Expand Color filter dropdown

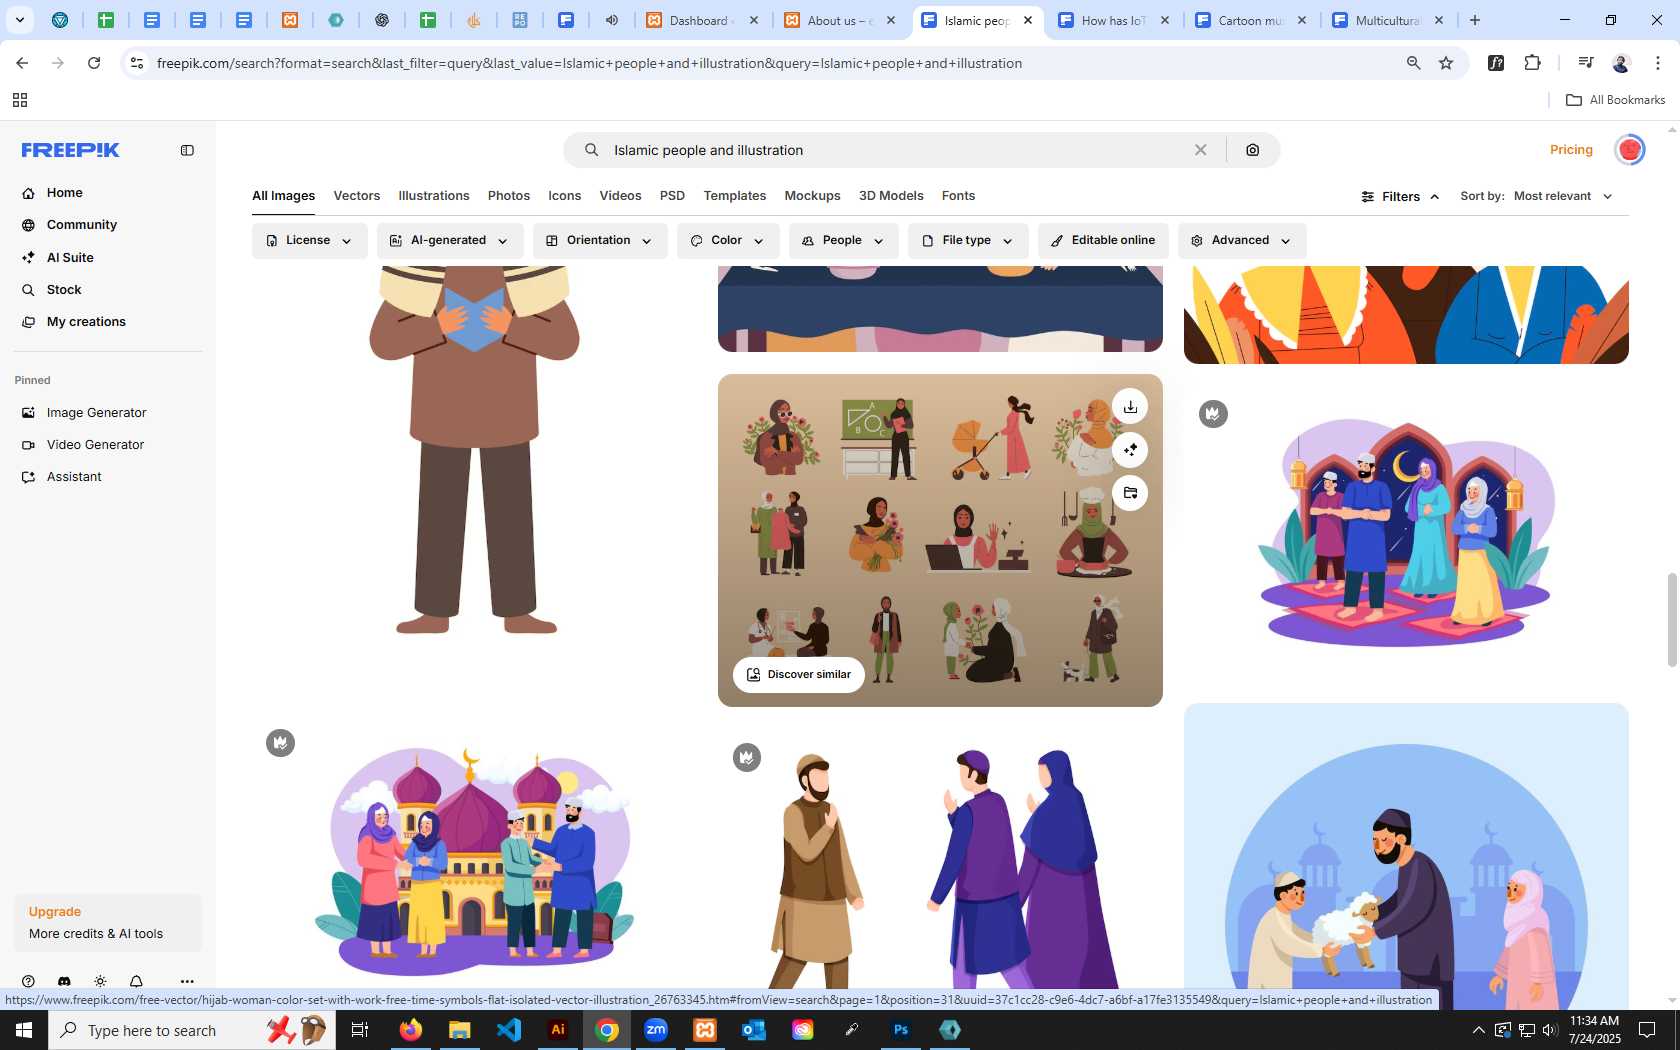[727, 241]
